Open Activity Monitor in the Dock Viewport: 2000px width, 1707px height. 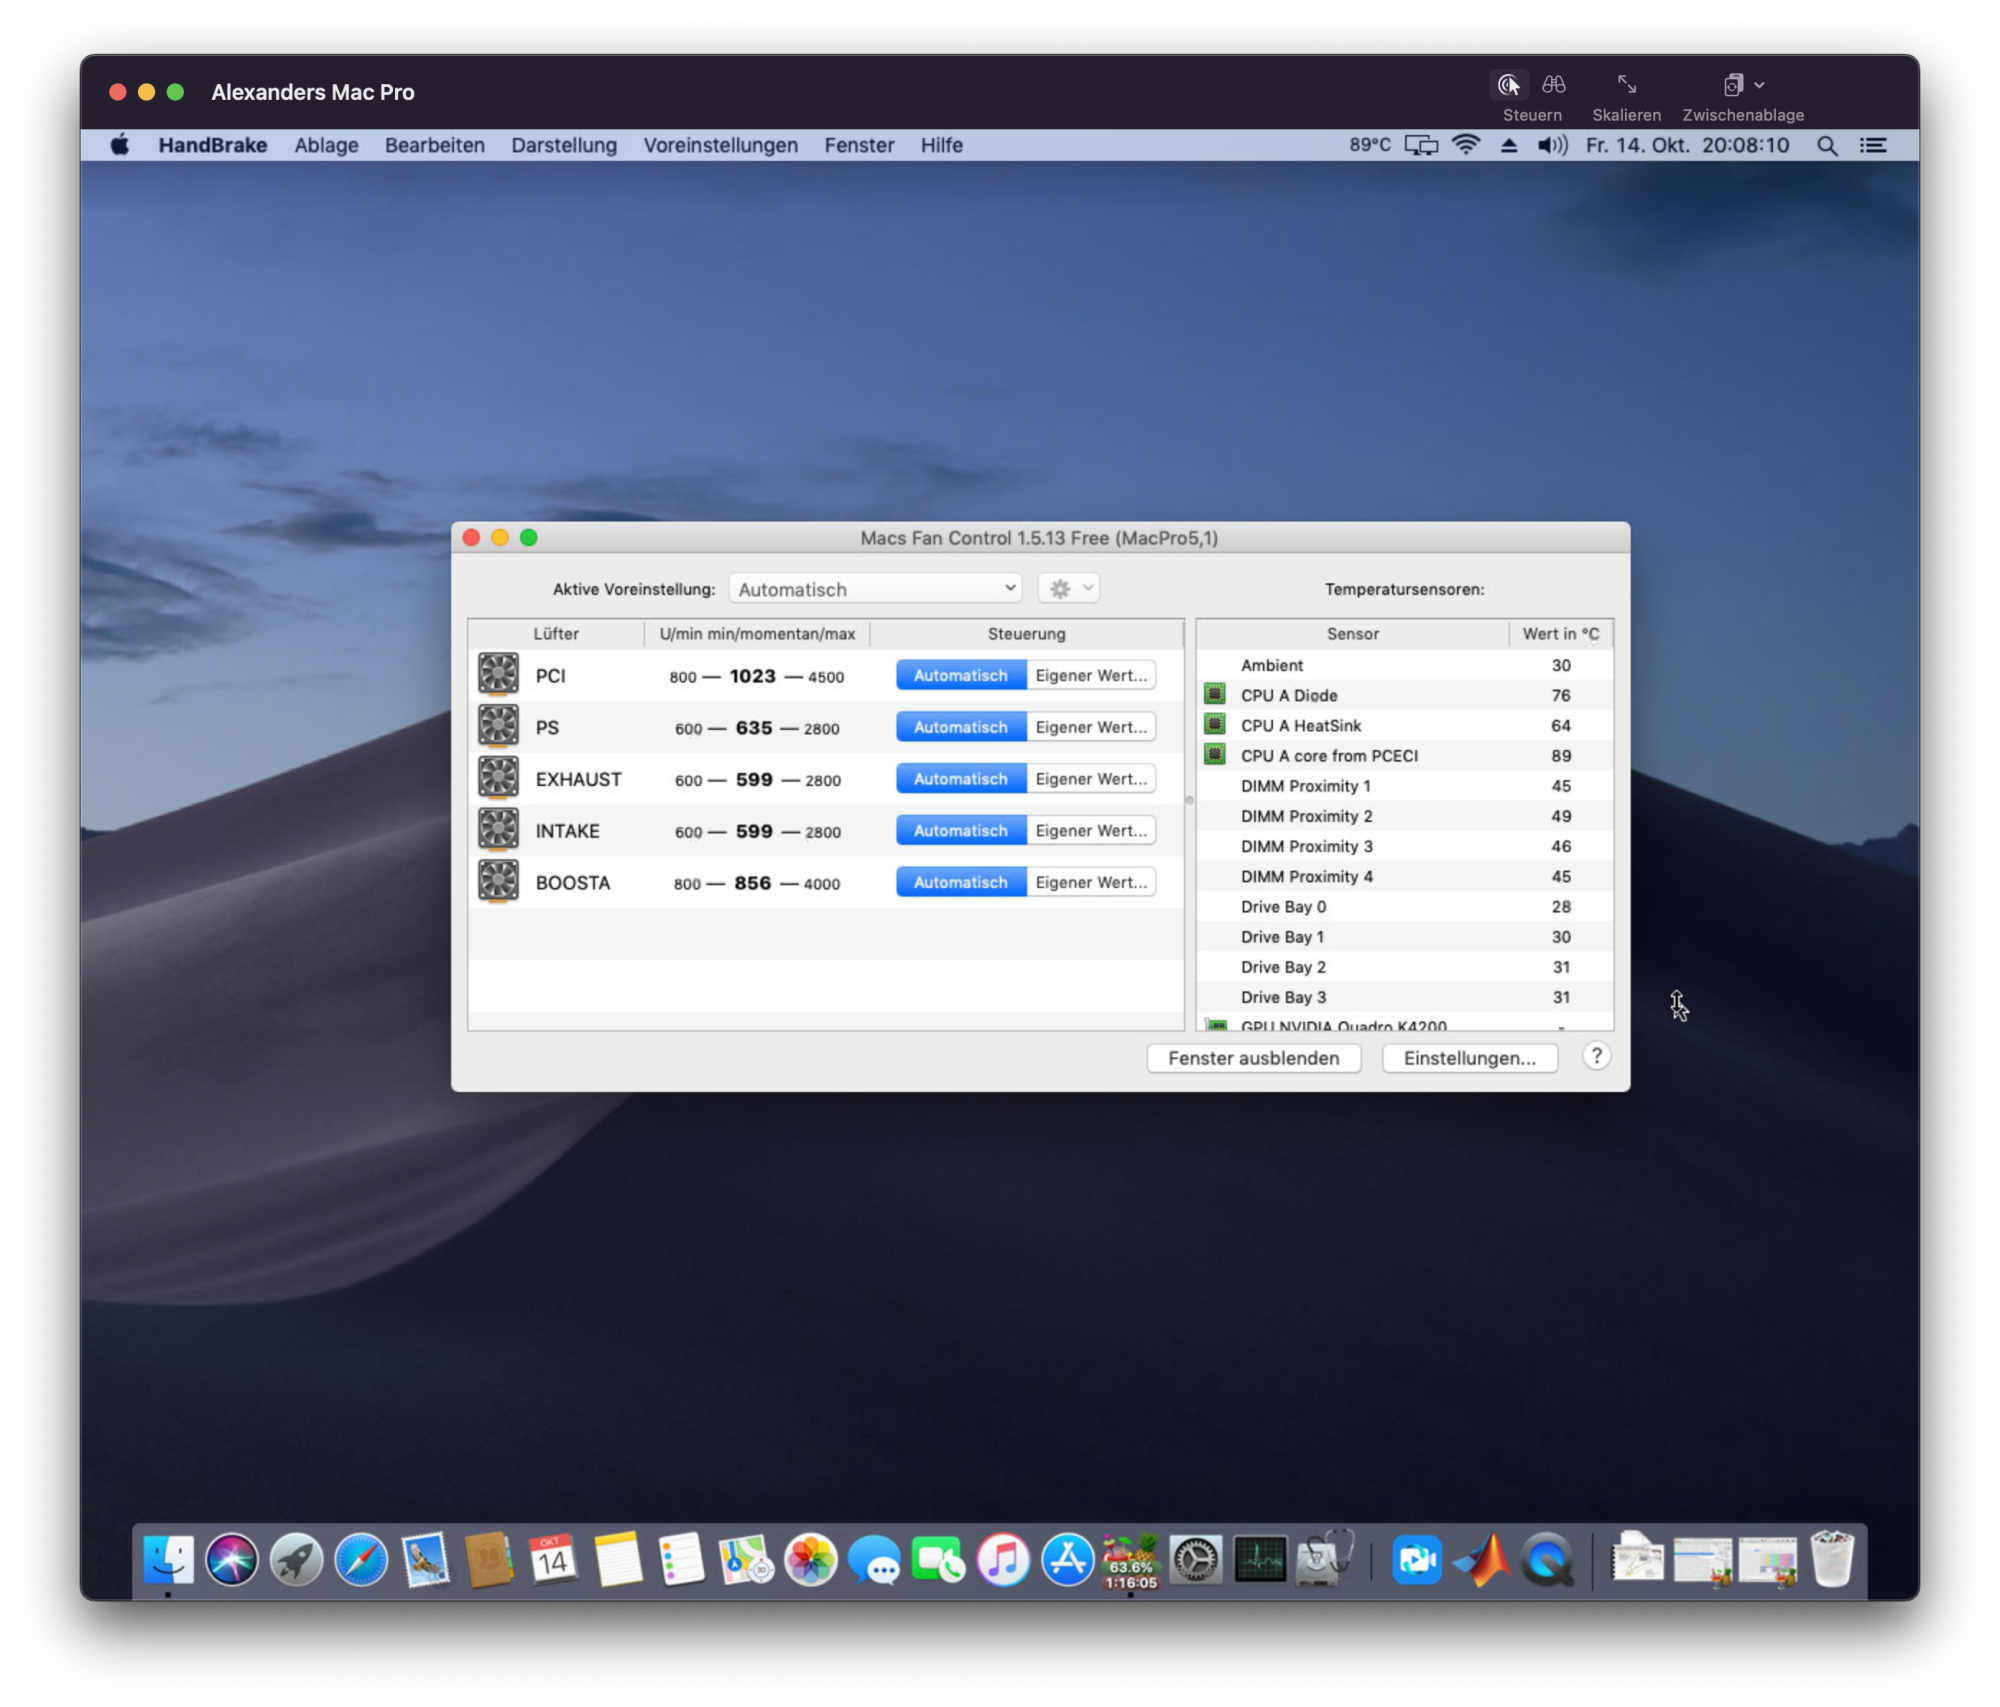1260,1561
